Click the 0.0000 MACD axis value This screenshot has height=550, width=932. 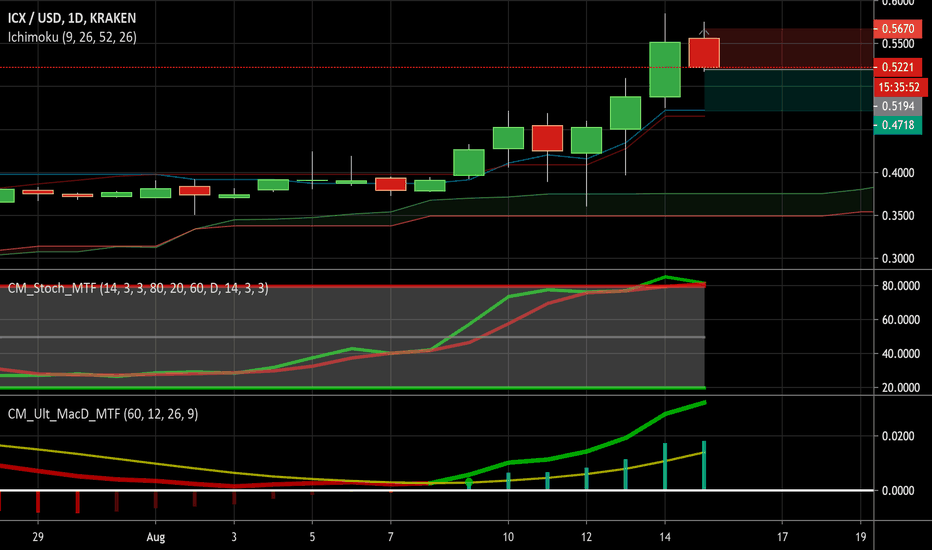pos(898,491)
